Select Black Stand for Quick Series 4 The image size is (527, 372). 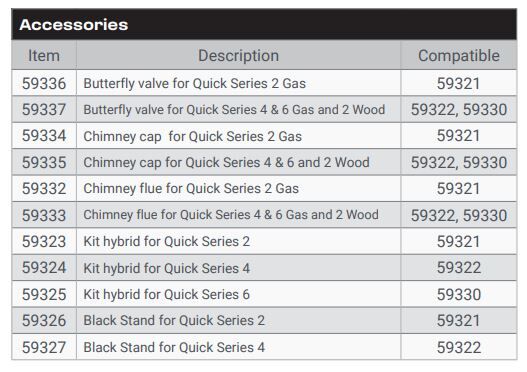point(174,347)
